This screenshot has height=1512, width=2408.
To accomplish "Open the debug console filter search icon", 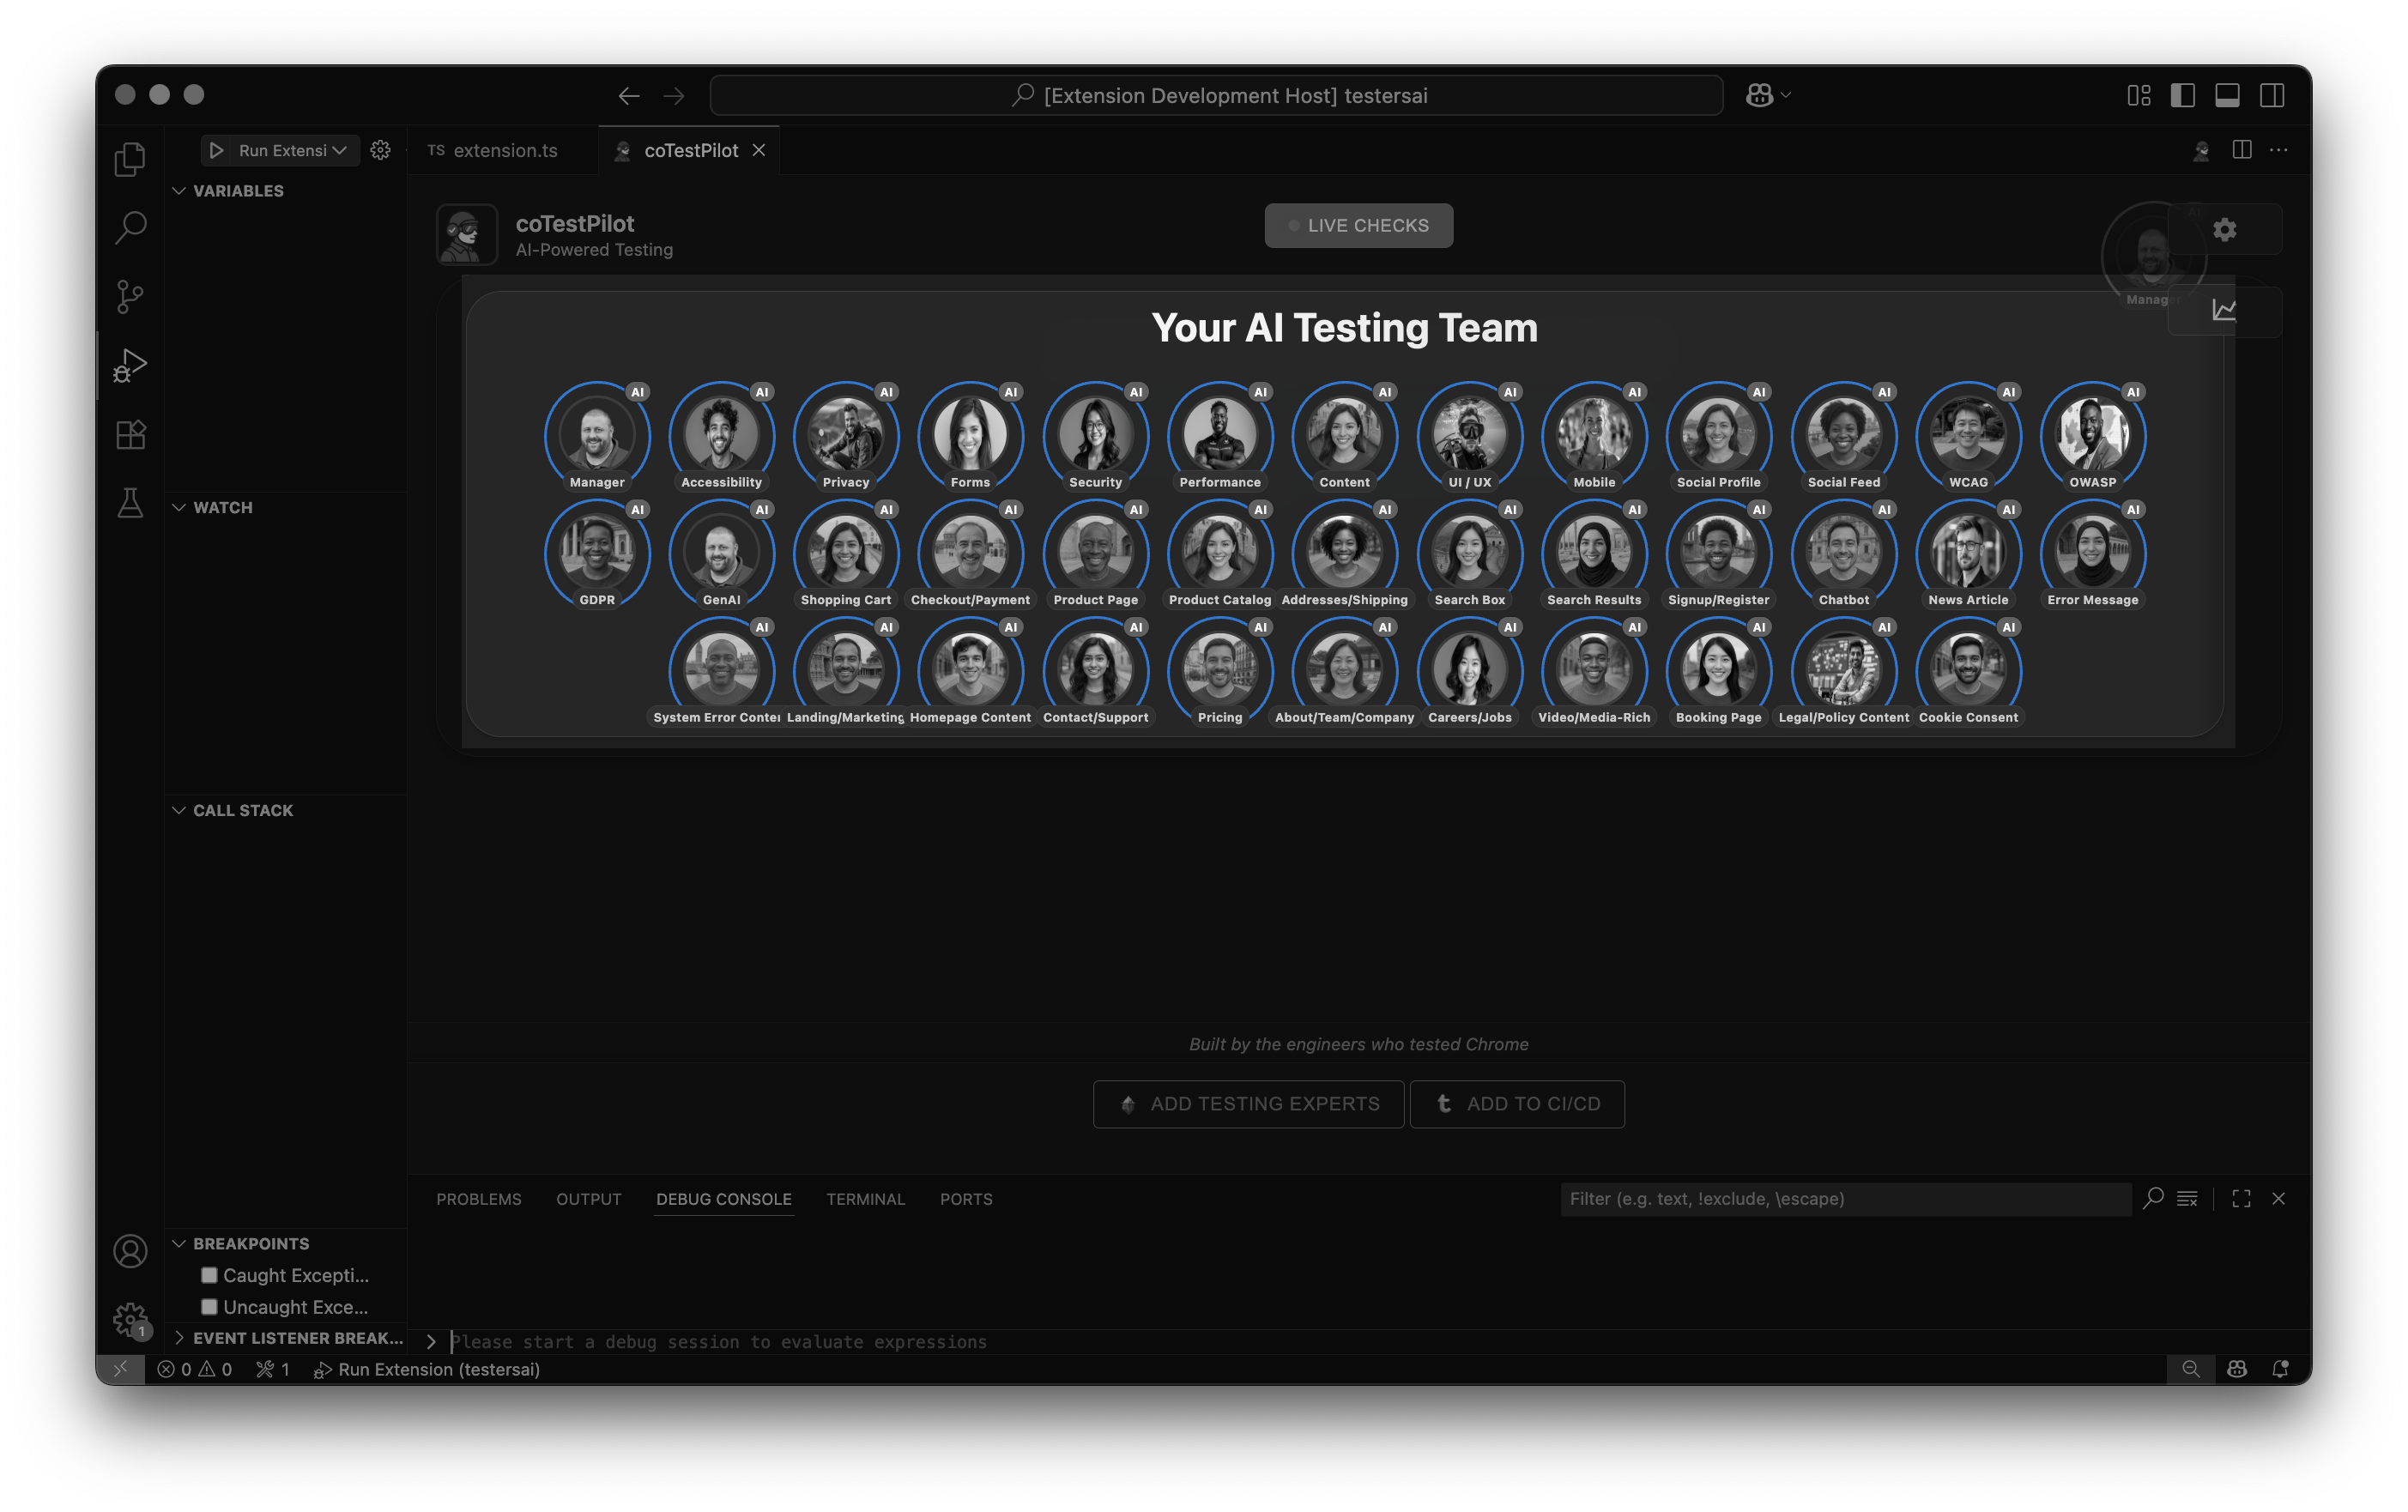I will [x=2153, y=1198].
